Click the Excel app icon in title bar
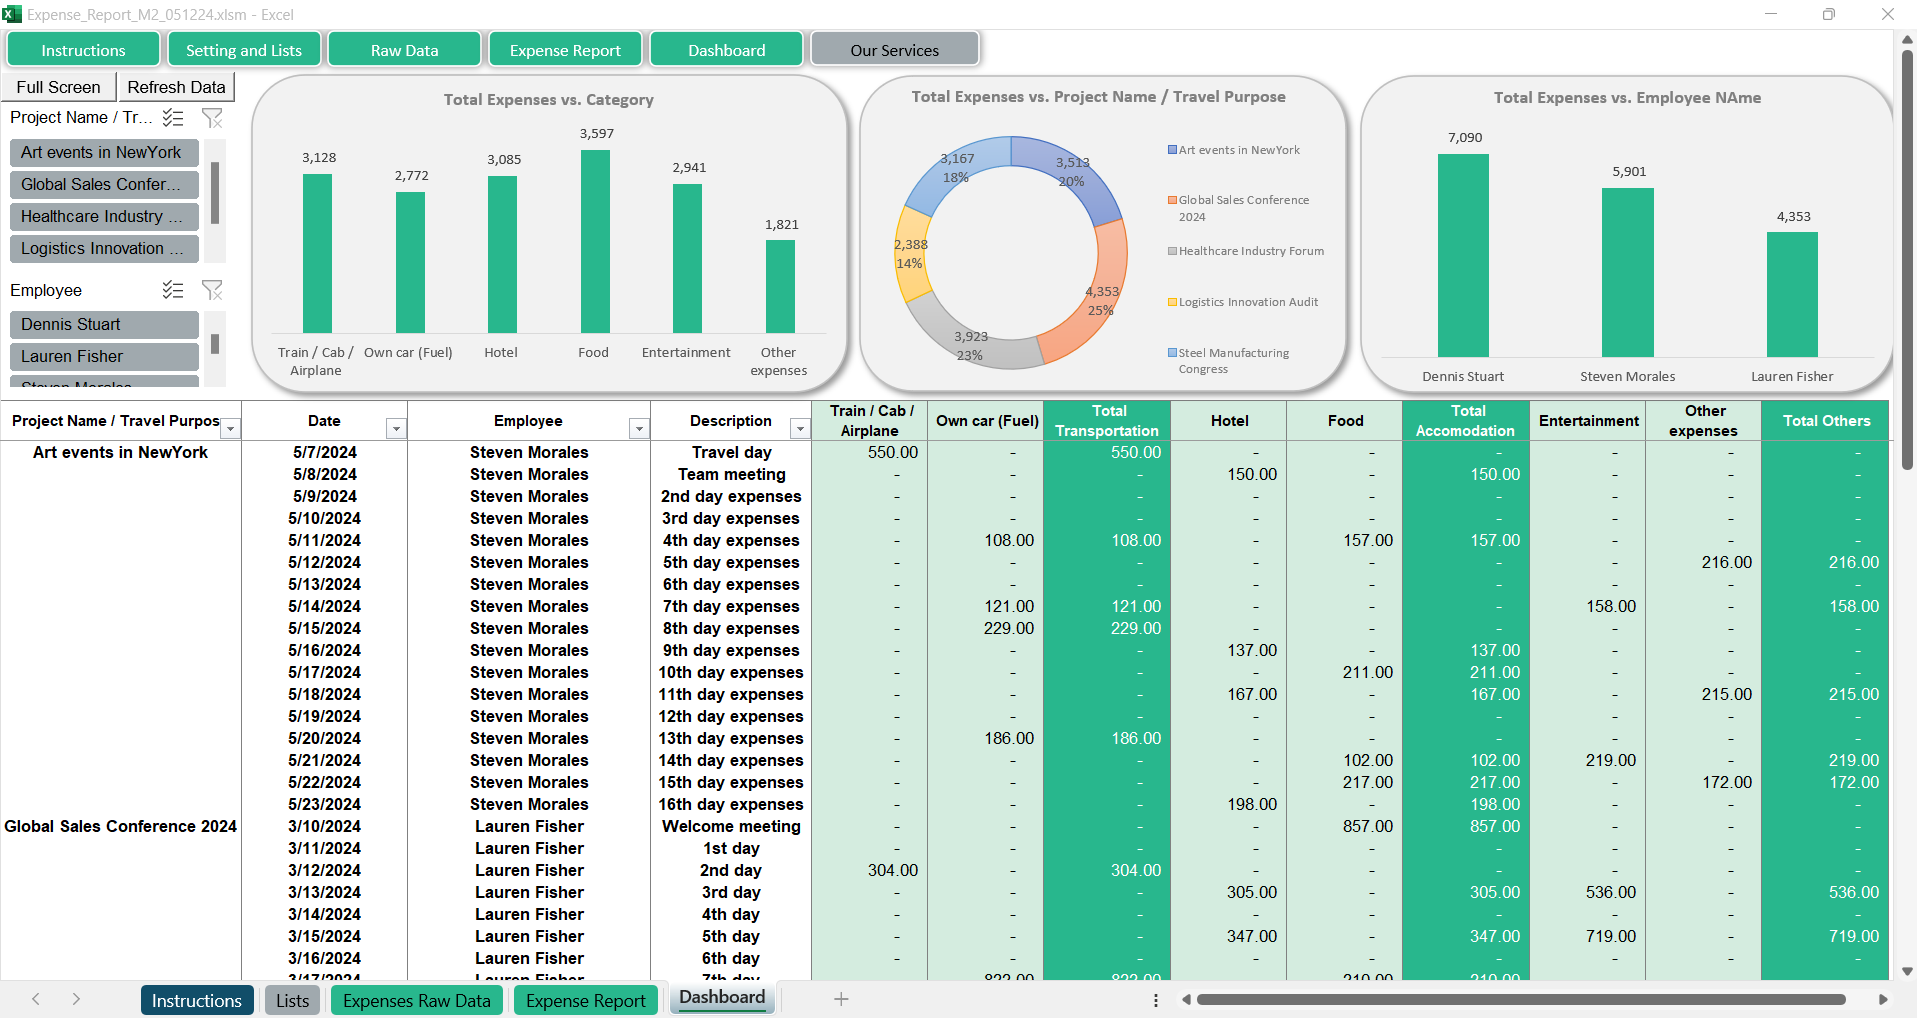This screenshot has width=1917, height=1018. tap(12, 14)
